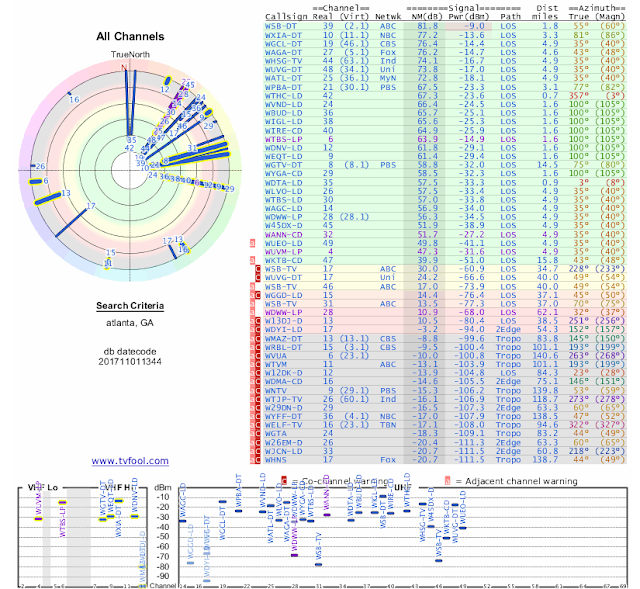Select the WTVM callsign

pyautogui.click(x=276, y=365)
